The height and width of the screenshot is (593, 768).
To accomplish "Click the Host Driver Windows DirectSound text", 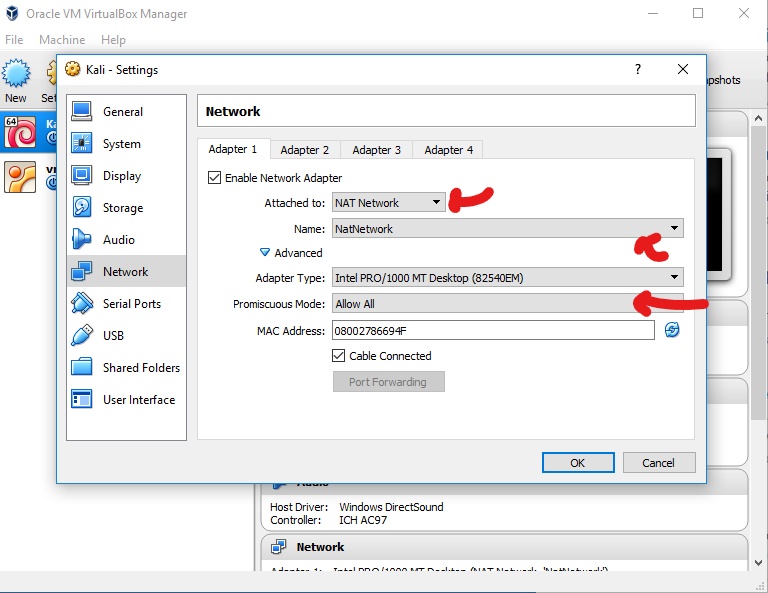I will [x=357, y=507].
